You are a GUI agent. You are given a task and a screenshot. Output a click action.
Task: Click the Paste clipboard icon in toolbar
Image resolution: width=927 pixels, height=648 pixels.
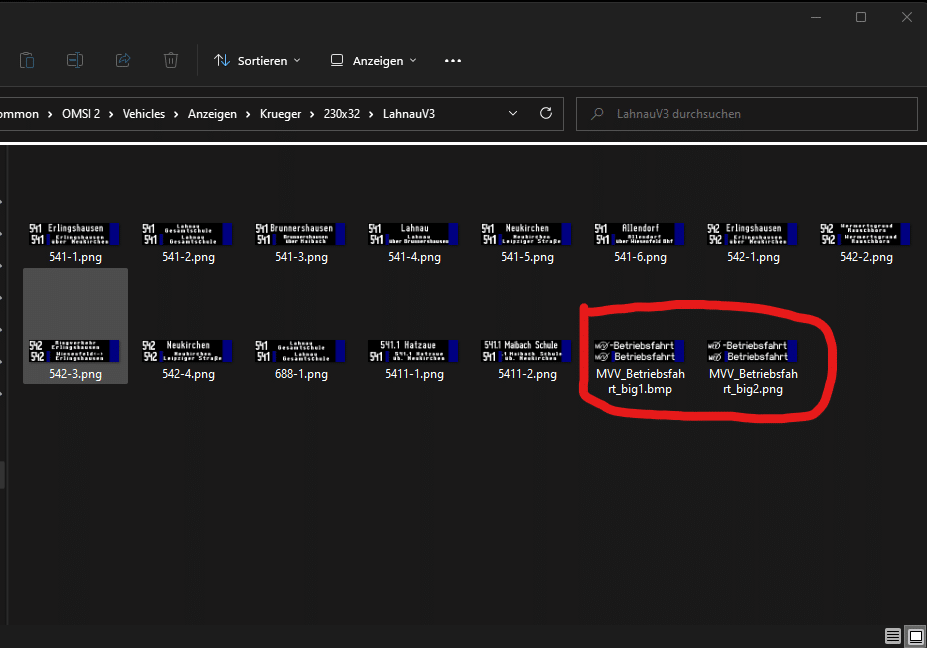coord(27,61)
